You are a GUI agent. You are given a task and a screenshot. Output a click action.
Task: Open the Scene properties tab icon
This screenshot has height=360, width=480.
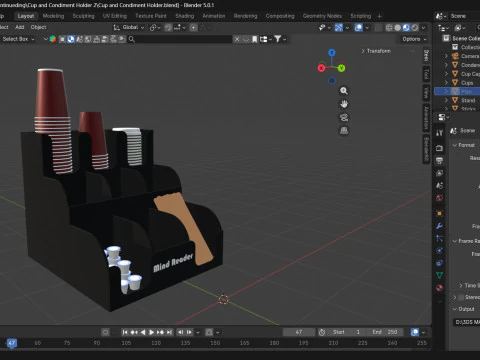pos(439,186)
